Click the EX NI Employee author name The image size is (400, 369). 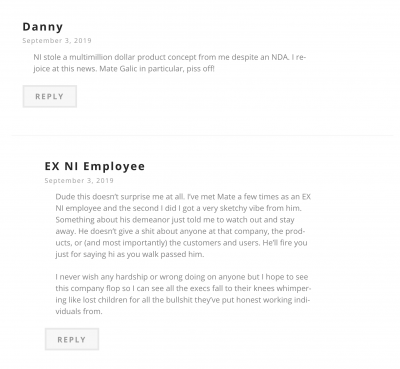[95, 166]
